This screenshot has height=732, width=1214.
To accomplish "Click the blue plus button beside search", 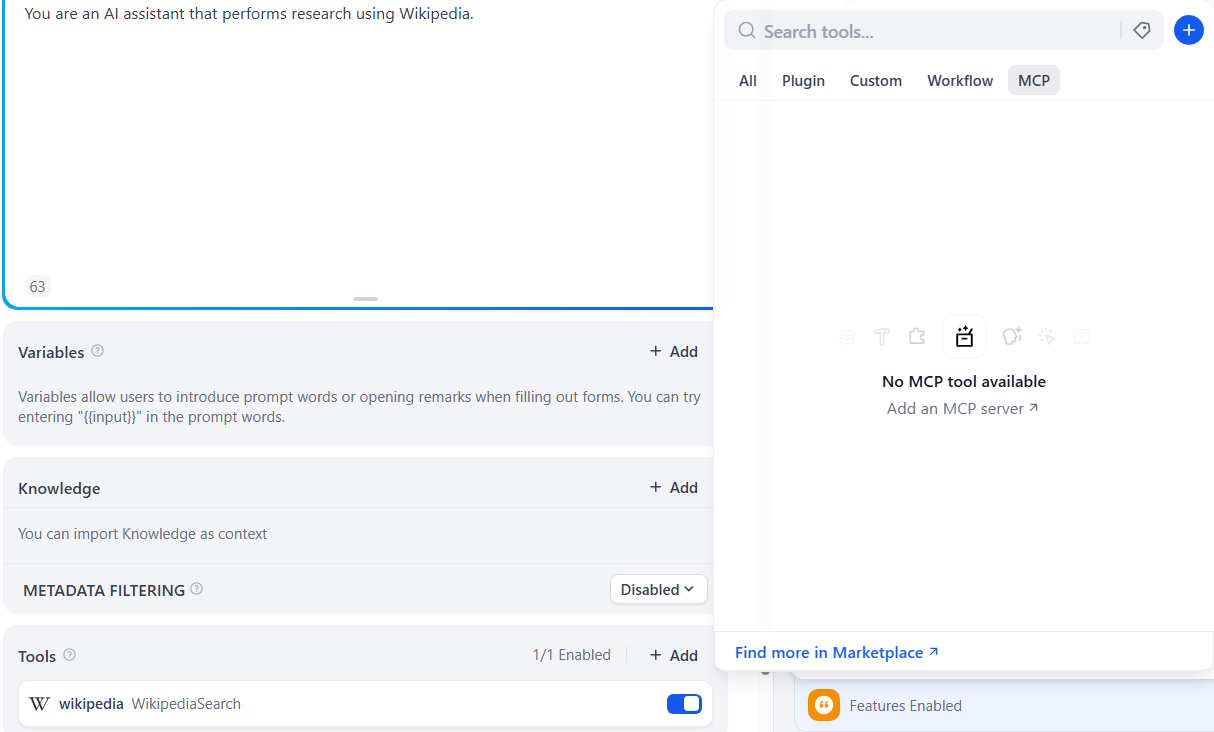I will pyautogui.click(x=1188, y=30).
